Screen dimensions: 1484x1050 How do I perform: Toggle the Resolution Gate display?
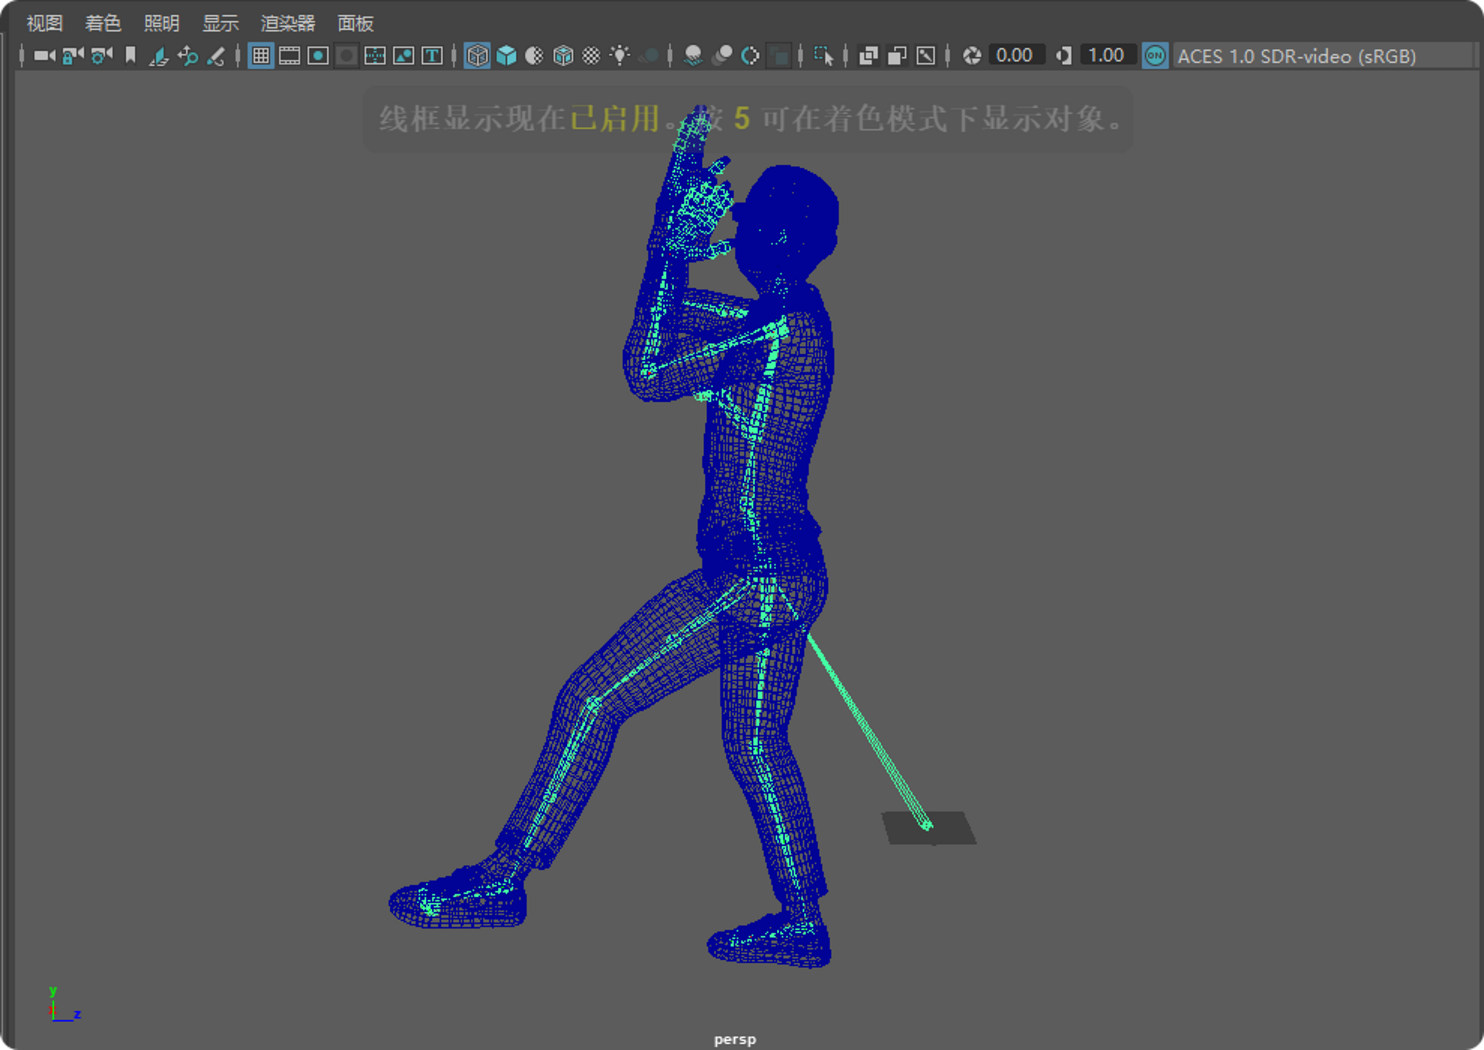(x=318, y=56)
